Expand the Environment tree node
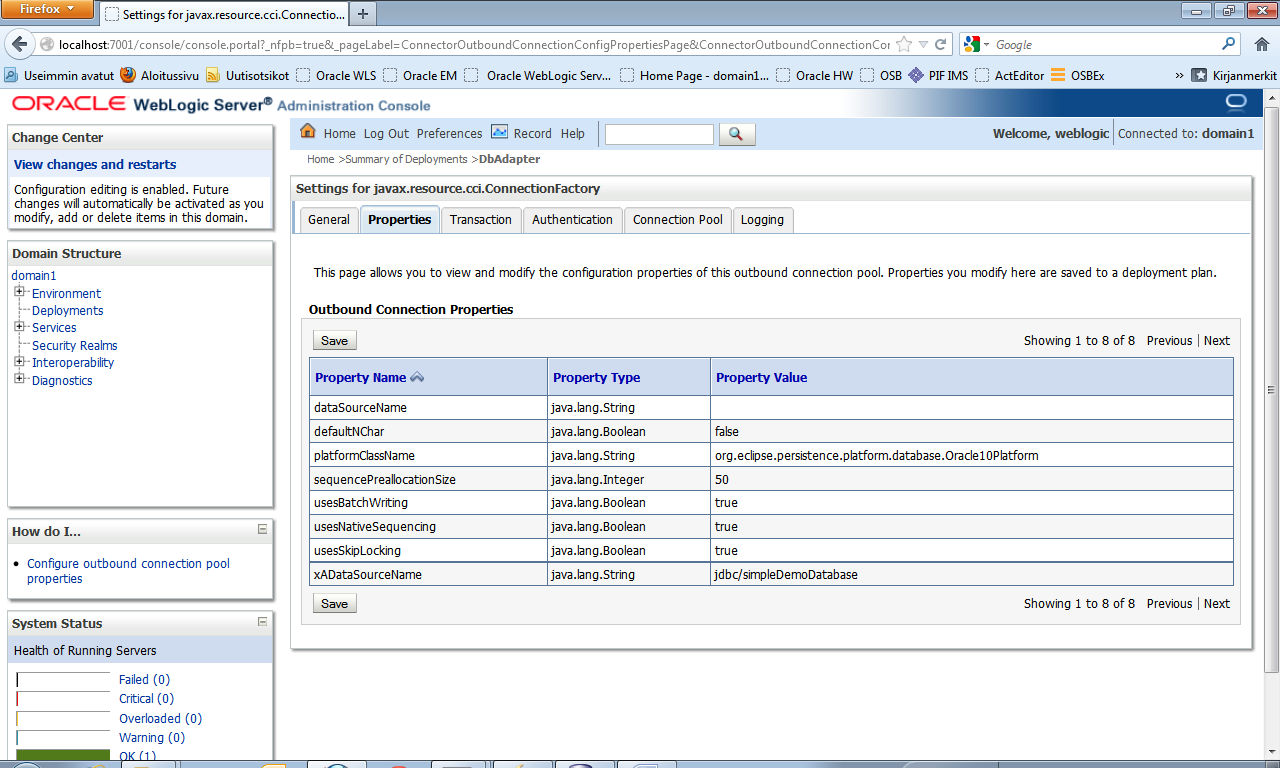The image size is (1280, 768). 18,293
